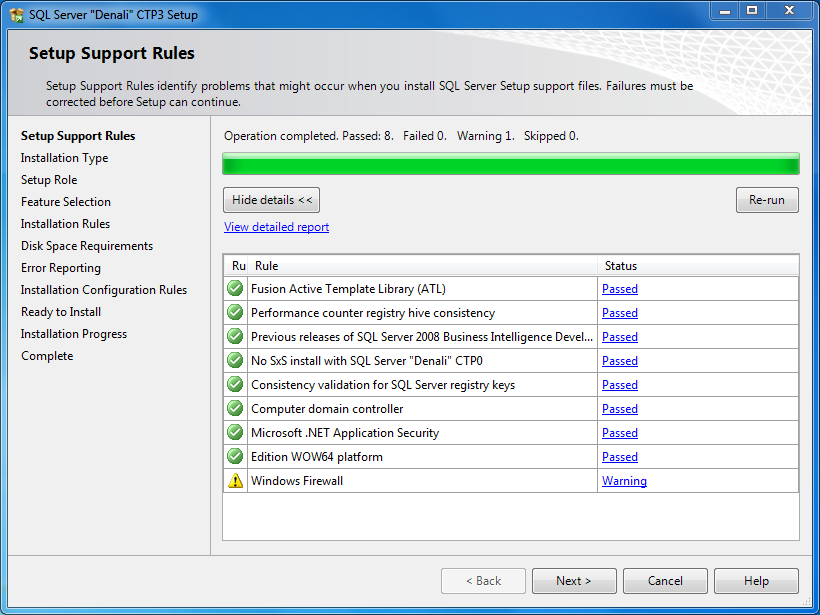This screenshot has width=820, height=615.
Task: Open the View detailed report link
Action: (x=277, y=227)
